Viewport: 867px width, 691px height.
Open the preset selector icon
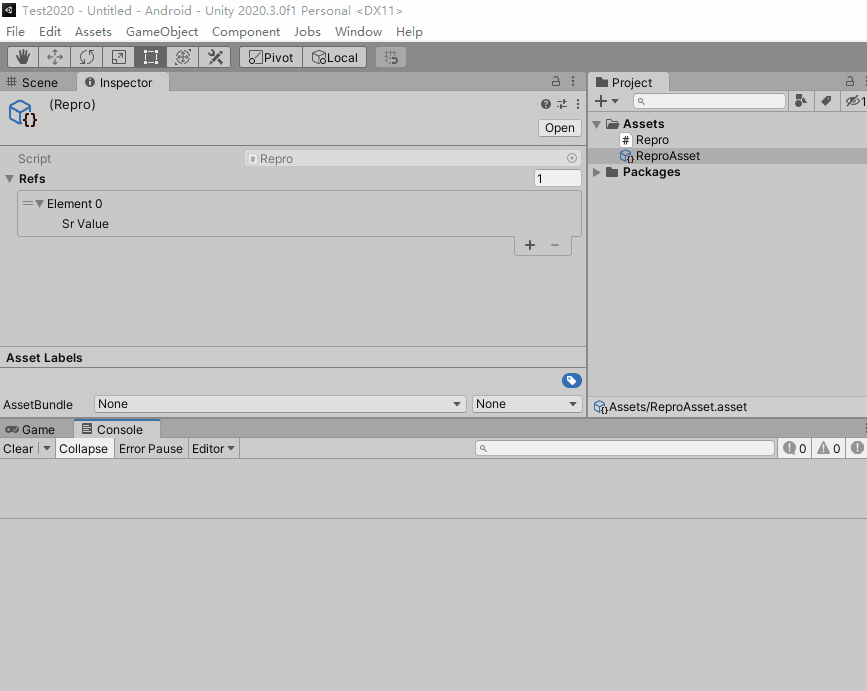(562, 104)
